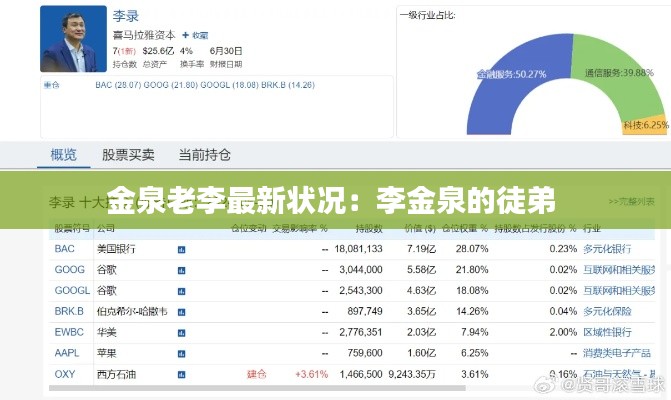Open EWBC ticker link
671x400 pixels.
coord(69,332)
